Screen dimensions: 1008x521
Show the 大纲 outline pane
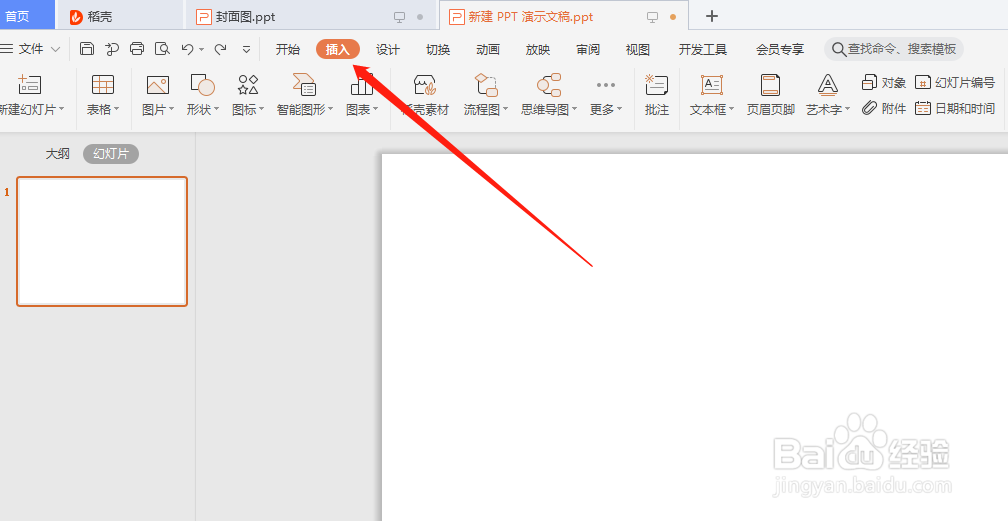tap(57, 154)
